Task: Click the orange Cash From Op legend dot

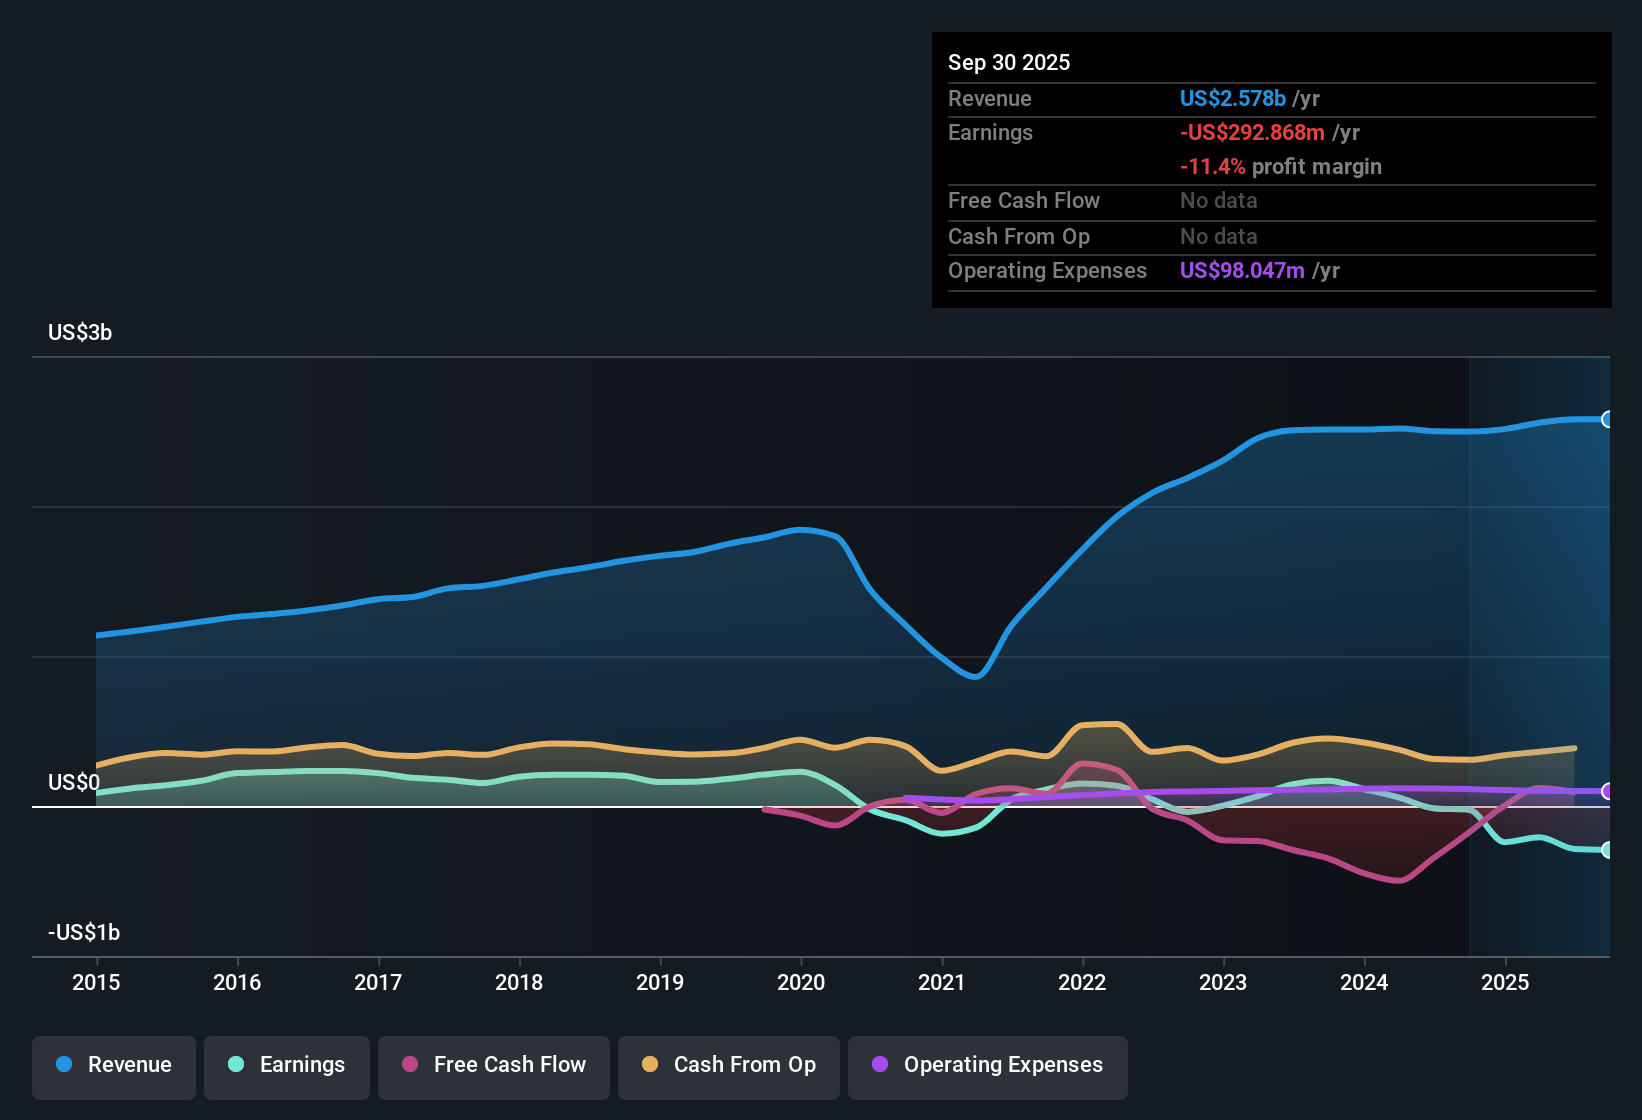Action: point(650,1065)
